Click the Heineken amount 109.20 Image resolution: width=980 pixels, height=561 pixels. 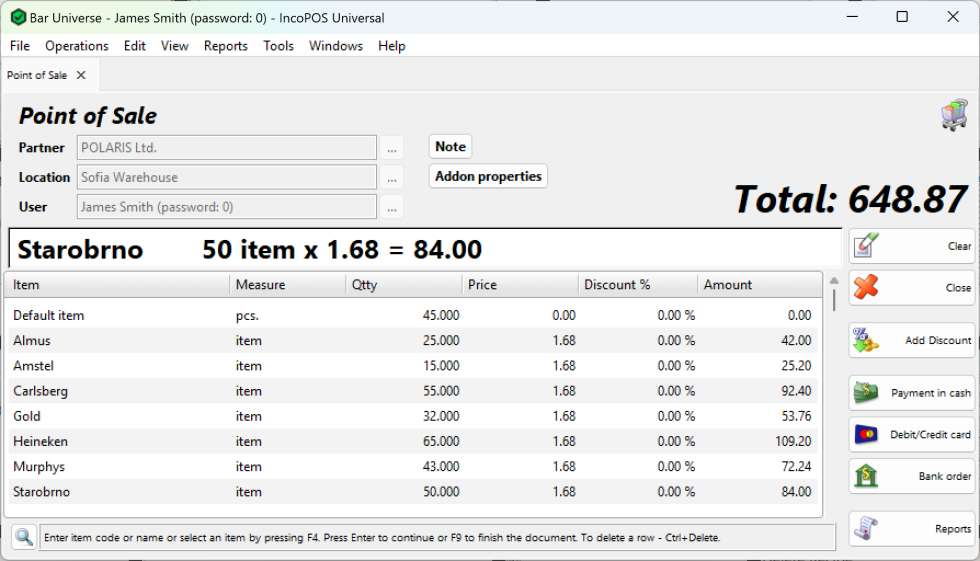[x=793, y=442]
